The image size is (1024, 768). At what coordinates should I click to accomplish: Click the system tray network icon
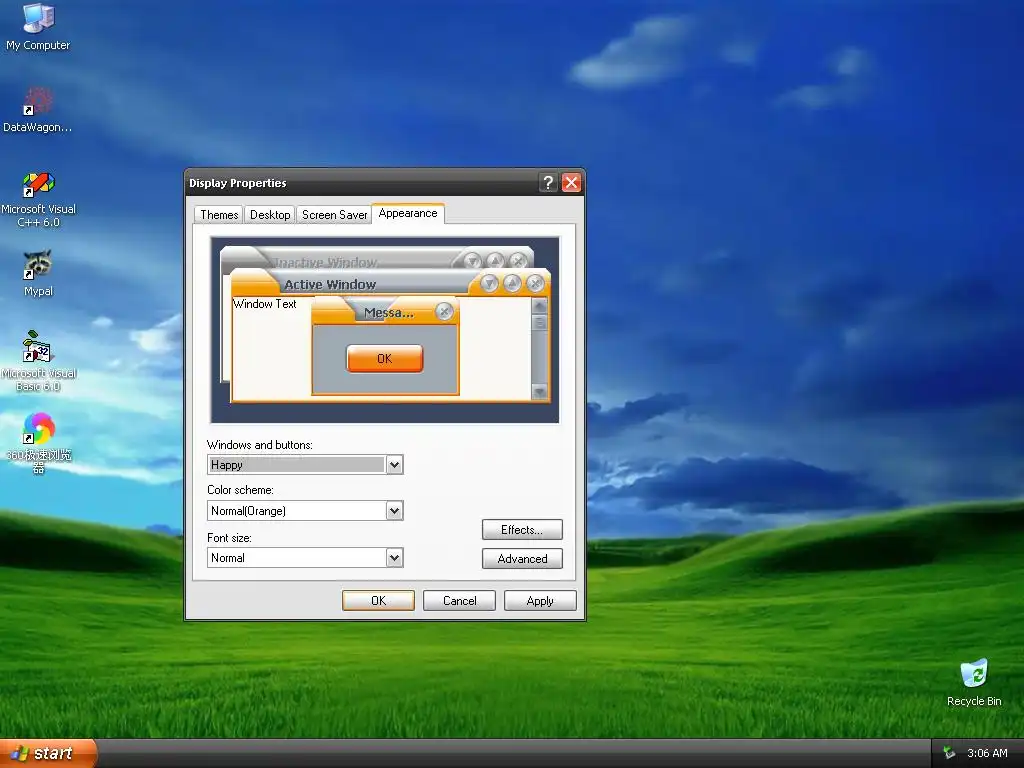pyautogui.click(x=950, y=753)
